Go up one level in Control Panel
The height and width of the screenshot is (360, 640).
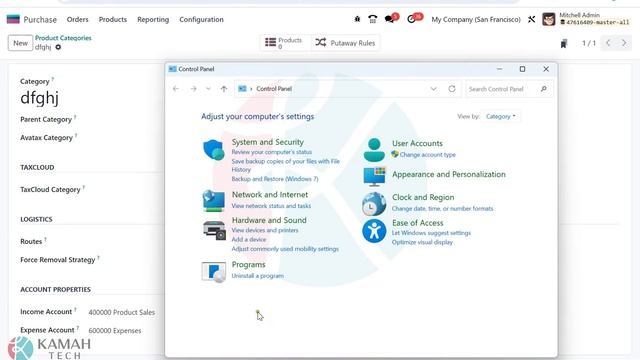click(x=224, y=89)
